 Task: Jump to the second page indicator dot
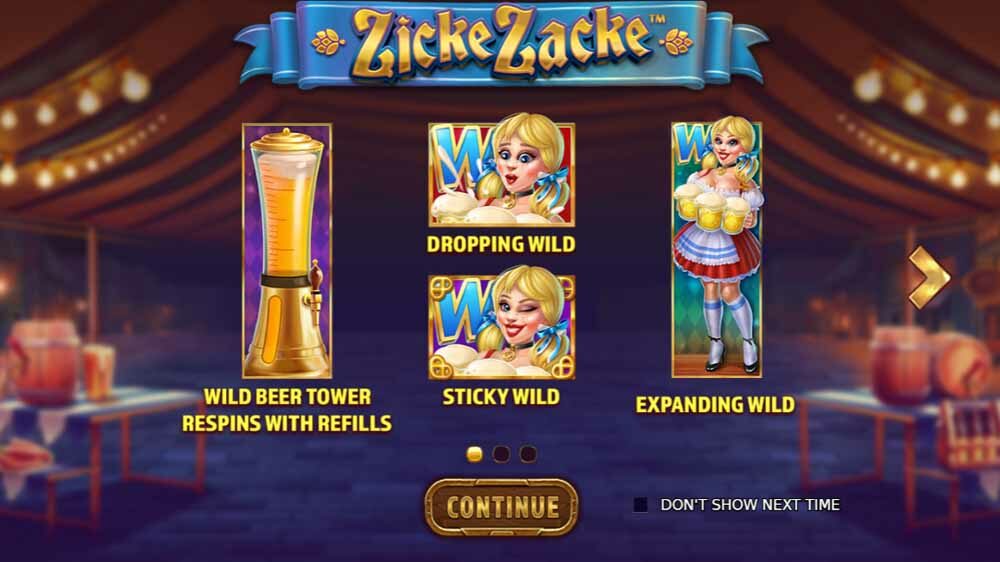(x=501, y=454)
